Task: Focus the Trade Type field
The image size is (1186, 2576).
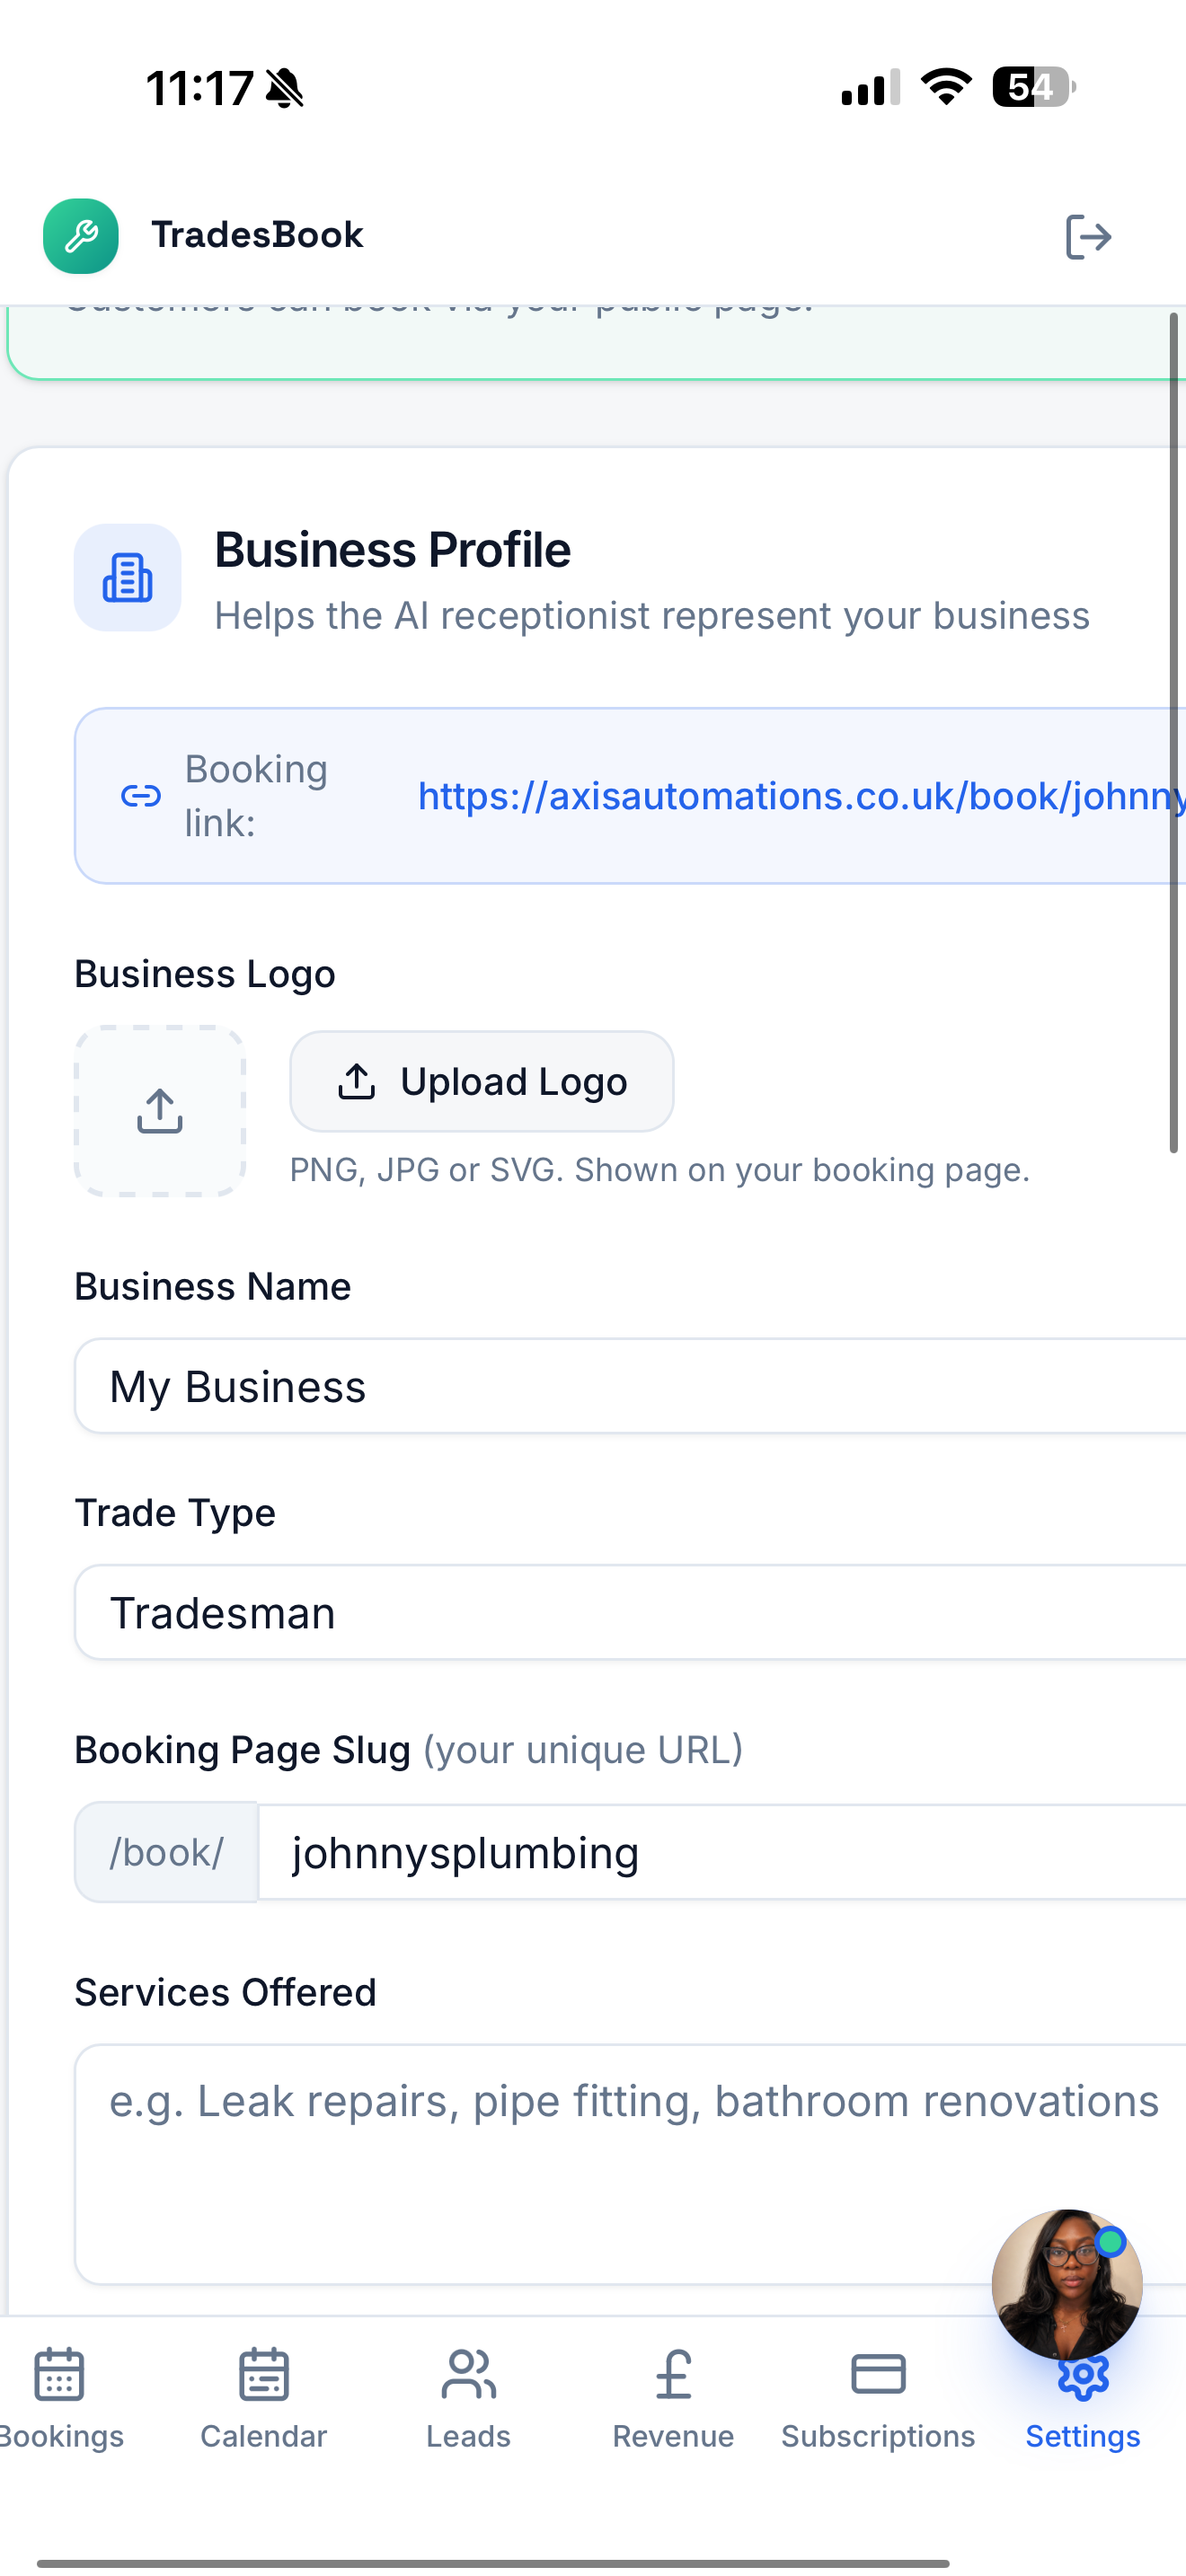Action: pyautogui.click(x=630, y=1612)
